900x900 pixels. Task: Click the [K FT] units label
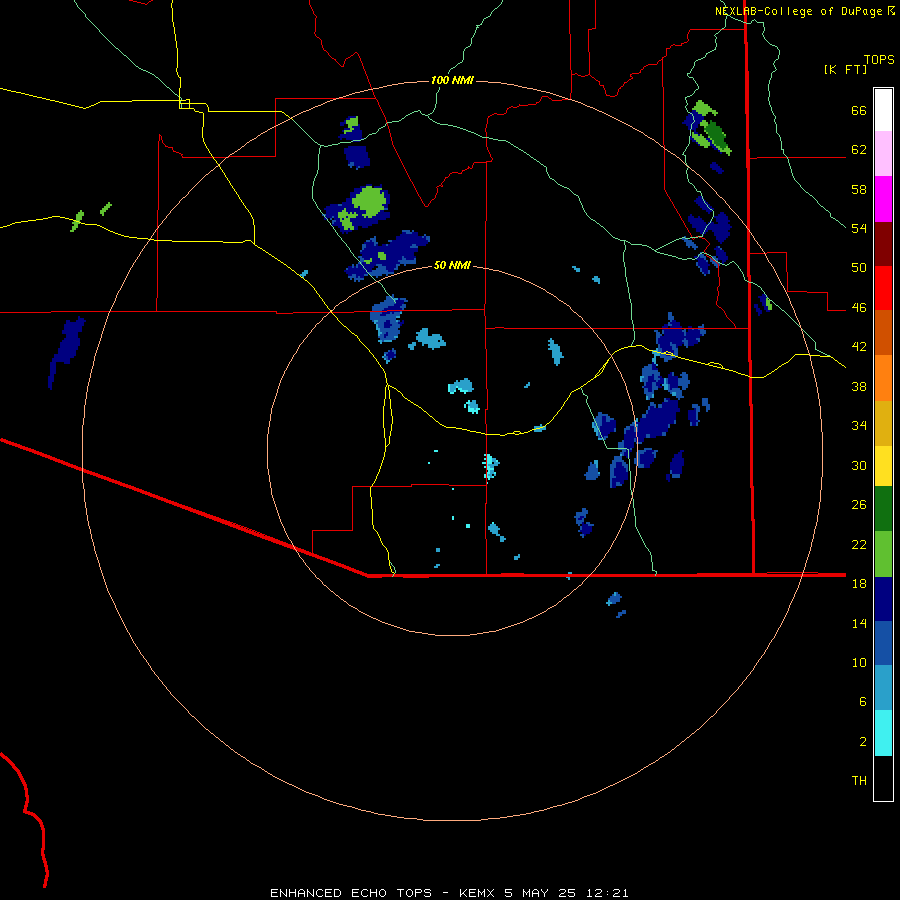[x=845, y=69]
